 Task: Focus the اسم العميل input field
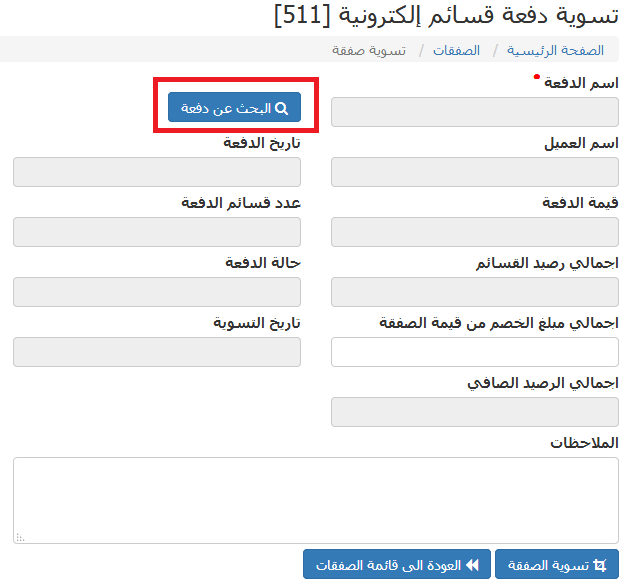(x=475, y=172)
